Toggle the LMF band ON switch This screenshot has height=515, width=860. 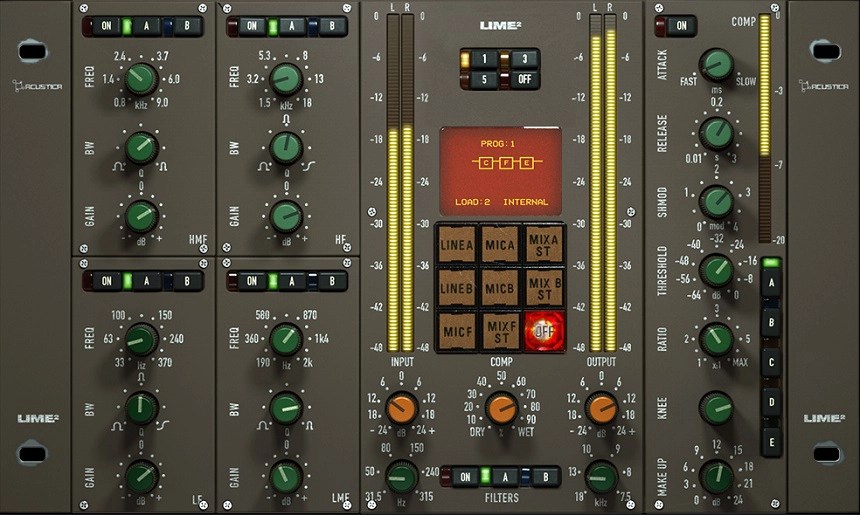252,281
